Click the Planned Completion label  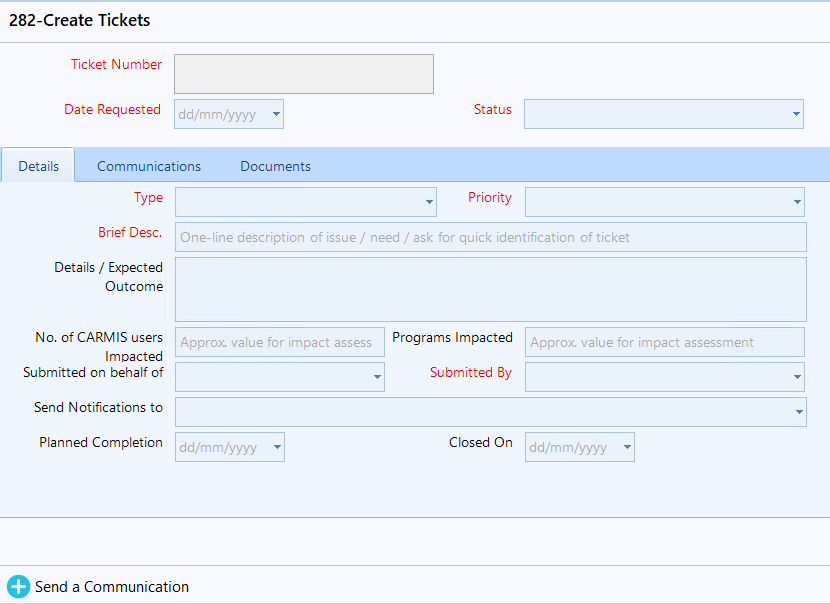pos(101,442)
